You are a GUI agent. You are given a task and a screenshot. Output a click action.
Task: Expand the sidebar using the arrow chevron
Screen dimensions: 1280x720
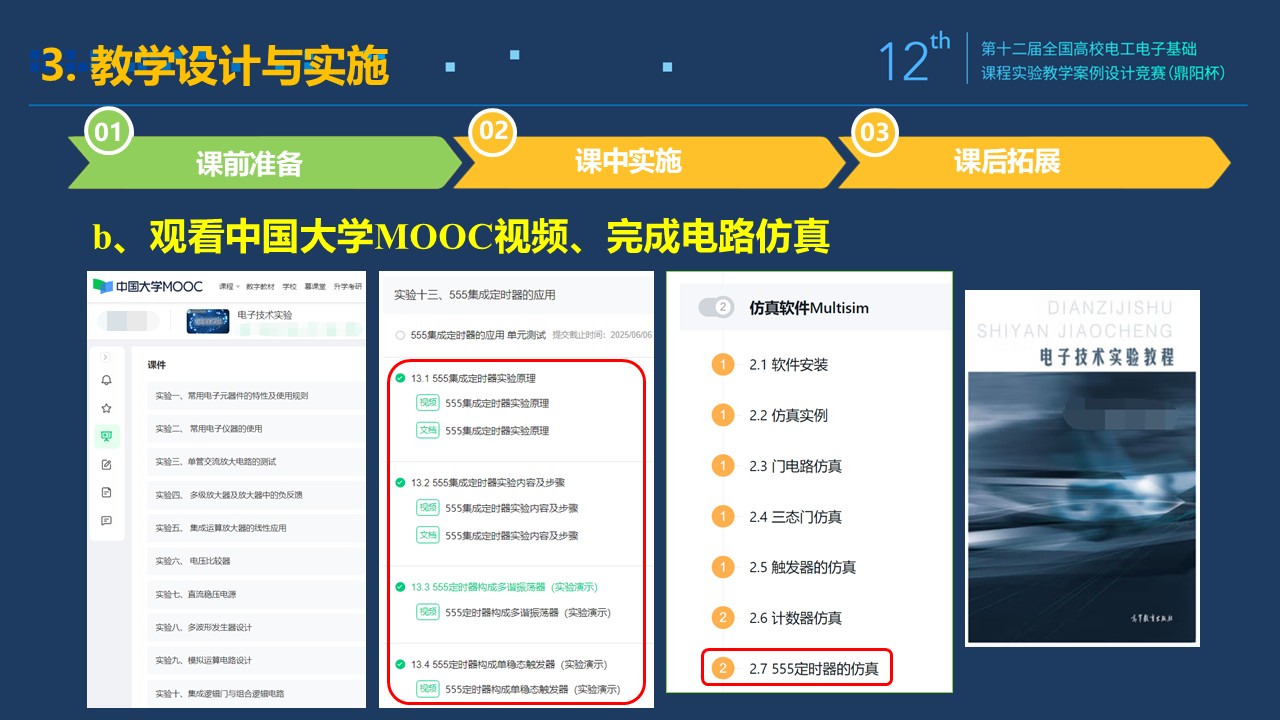(x=106, y=357)
